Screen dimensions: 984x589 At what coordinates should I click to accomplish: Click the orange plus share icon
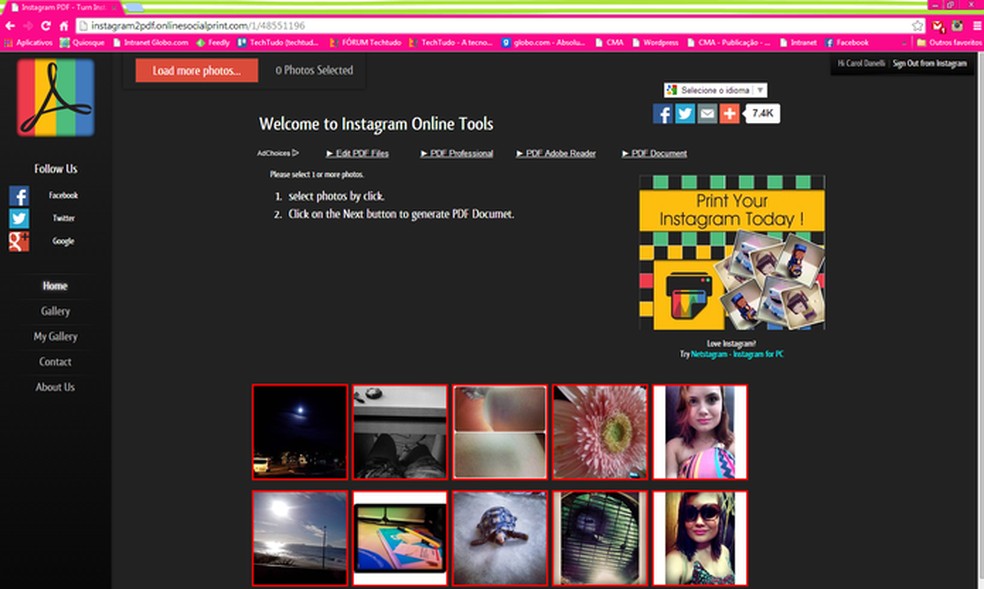point(728,113)
